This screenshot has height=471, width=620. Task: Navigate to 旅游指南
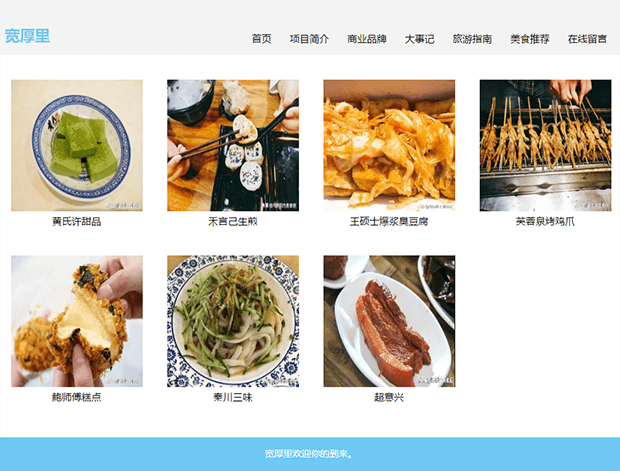click(472, 39)
